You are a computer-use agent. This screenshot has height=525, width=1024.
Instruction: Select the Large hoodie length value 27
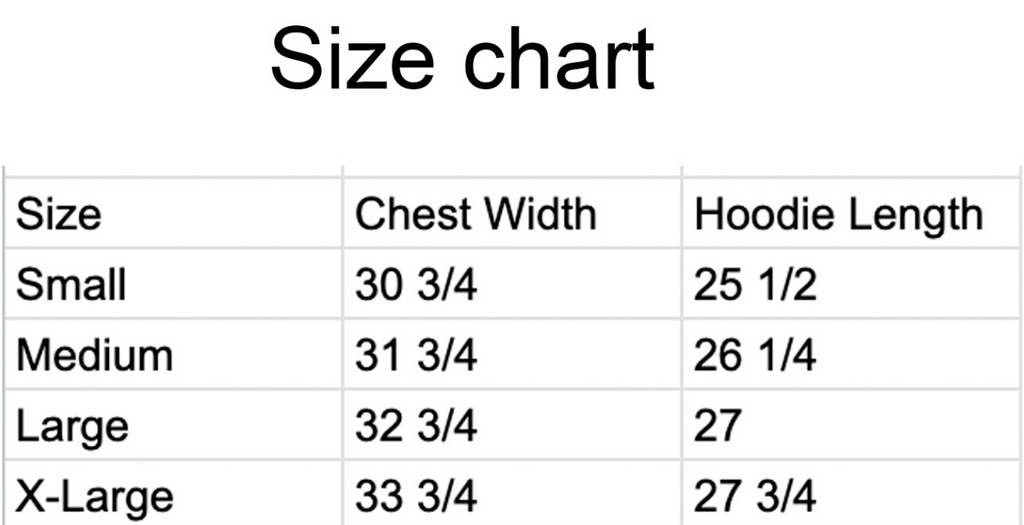pyautogui.click(x=718, y=426)
